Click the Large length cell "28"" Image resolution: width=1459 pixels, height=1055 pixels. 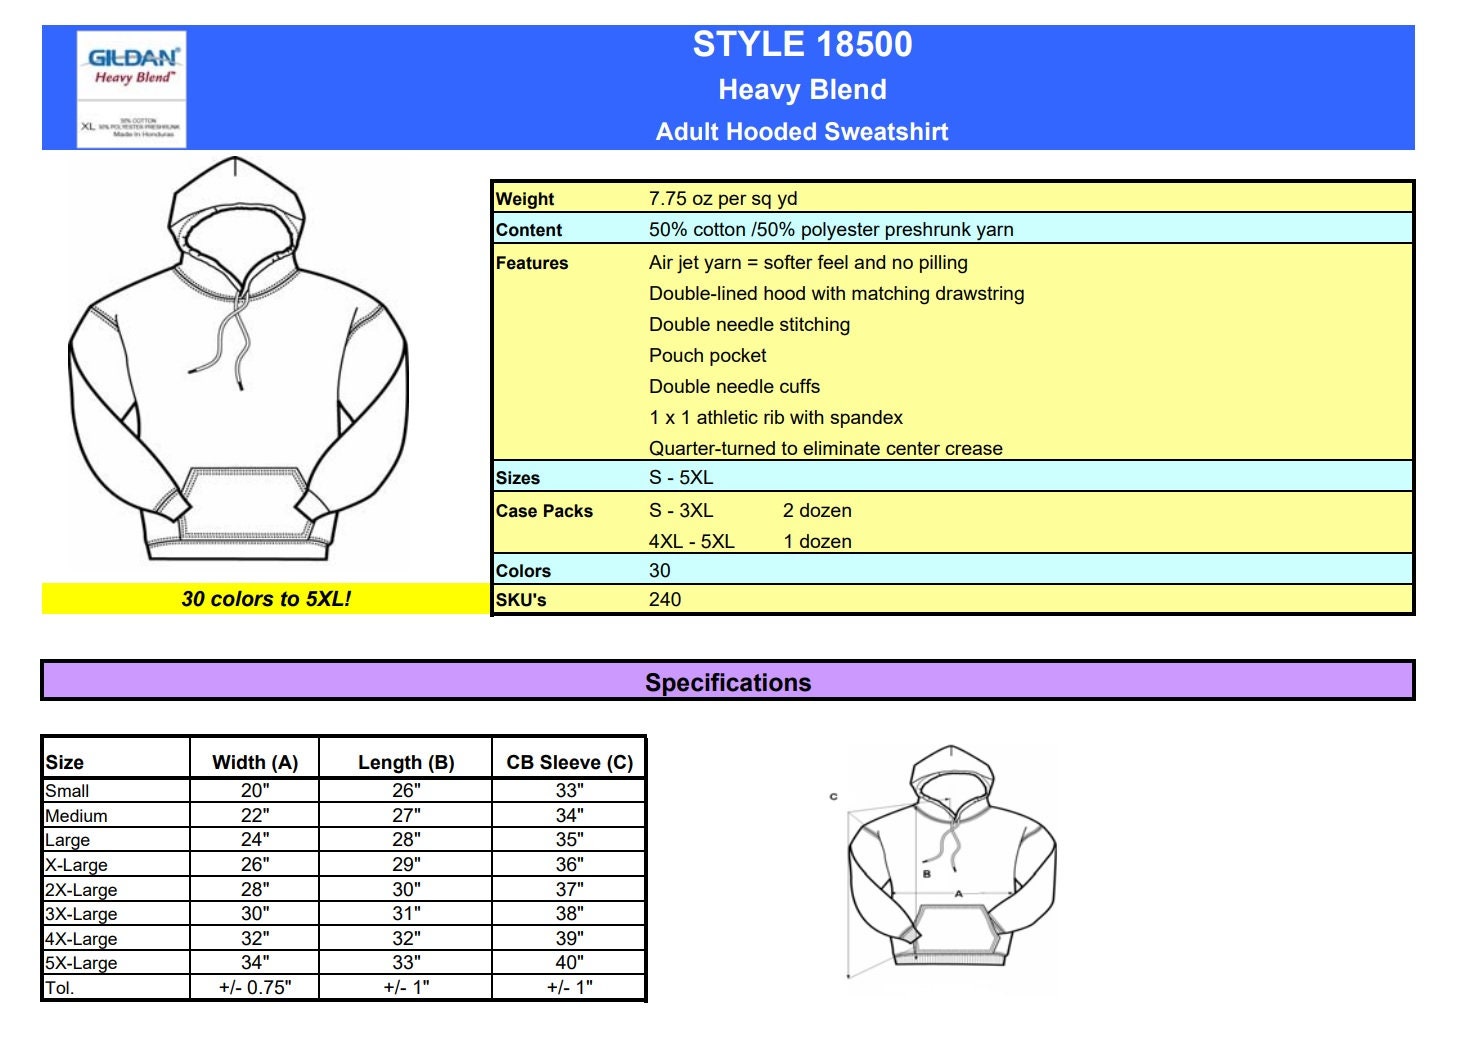point(406,839)
